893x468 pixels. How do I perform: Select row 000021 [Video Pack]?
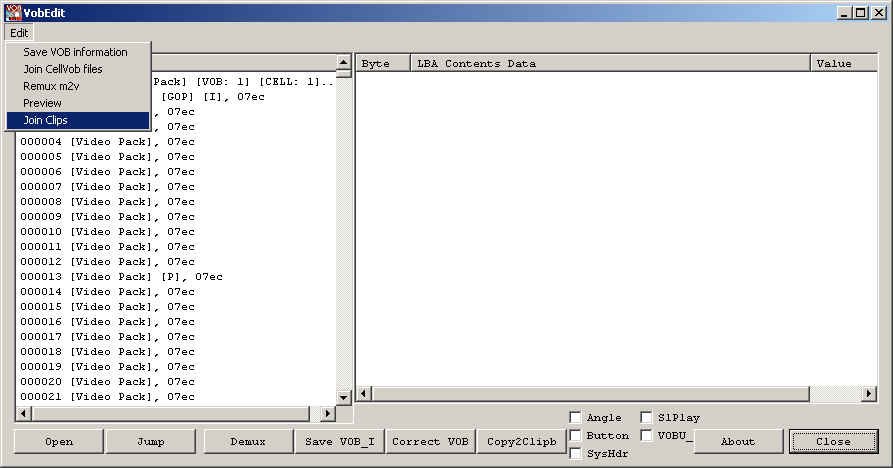[107, 396]
